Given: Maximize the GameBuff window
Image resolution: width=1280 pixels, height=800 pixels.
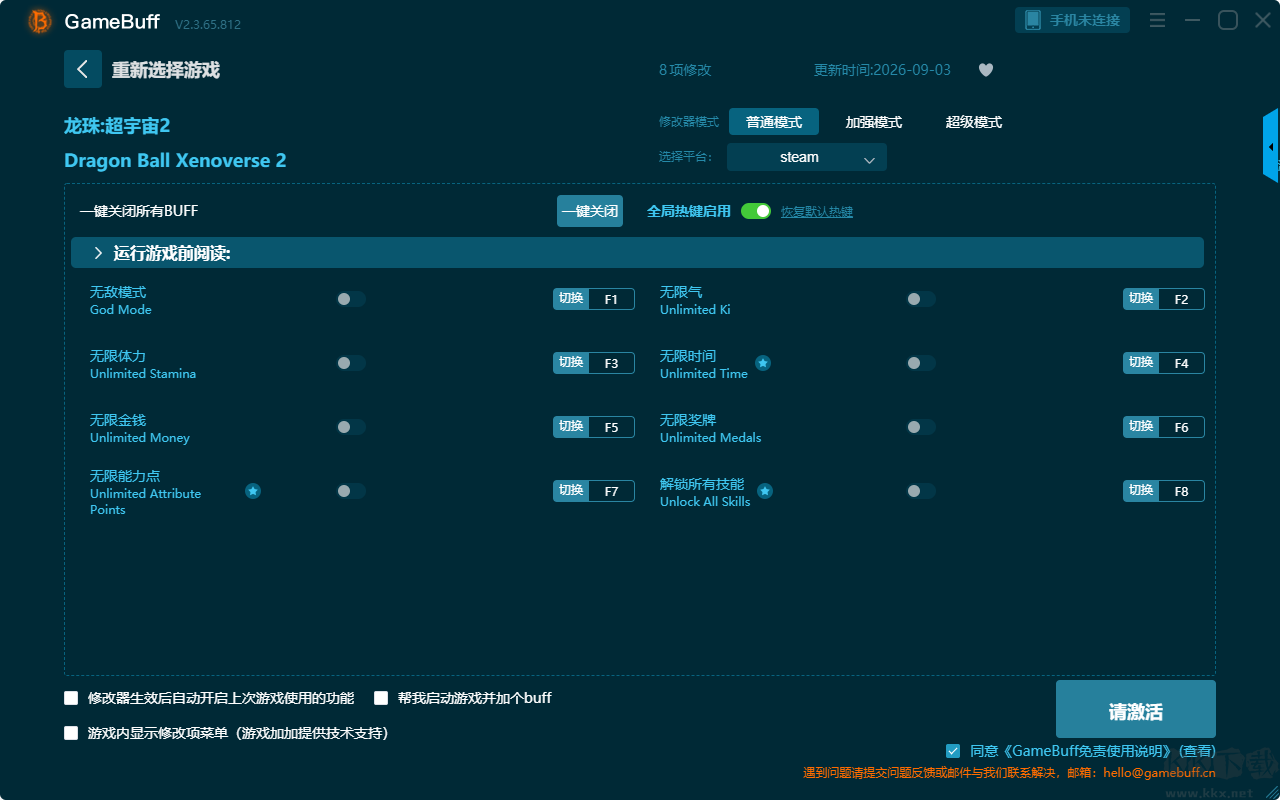Looking at the screenshot, I should (x=1228, y=20).
